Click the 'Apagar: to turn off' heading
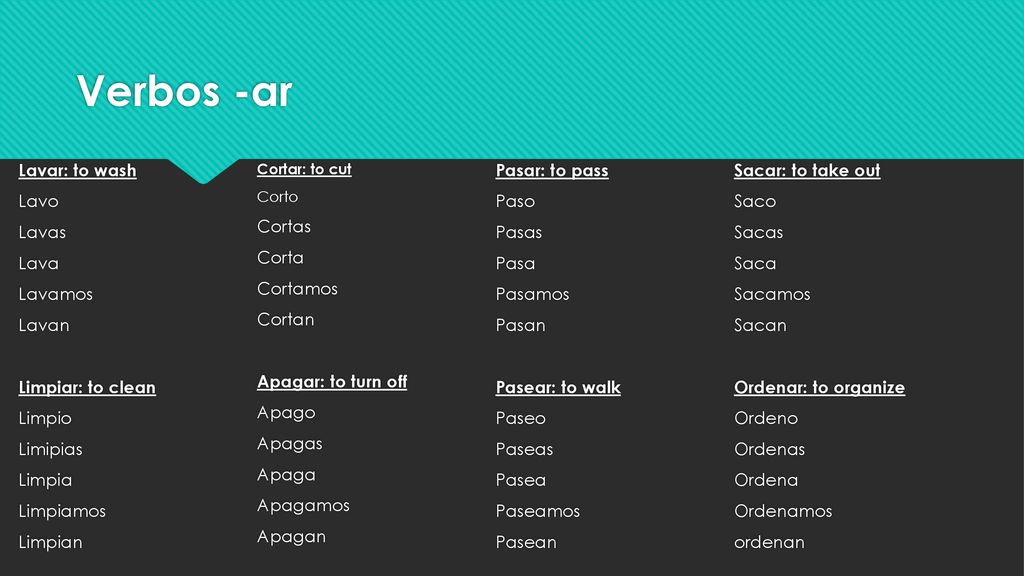The image size is (1024, 576). 332,382
